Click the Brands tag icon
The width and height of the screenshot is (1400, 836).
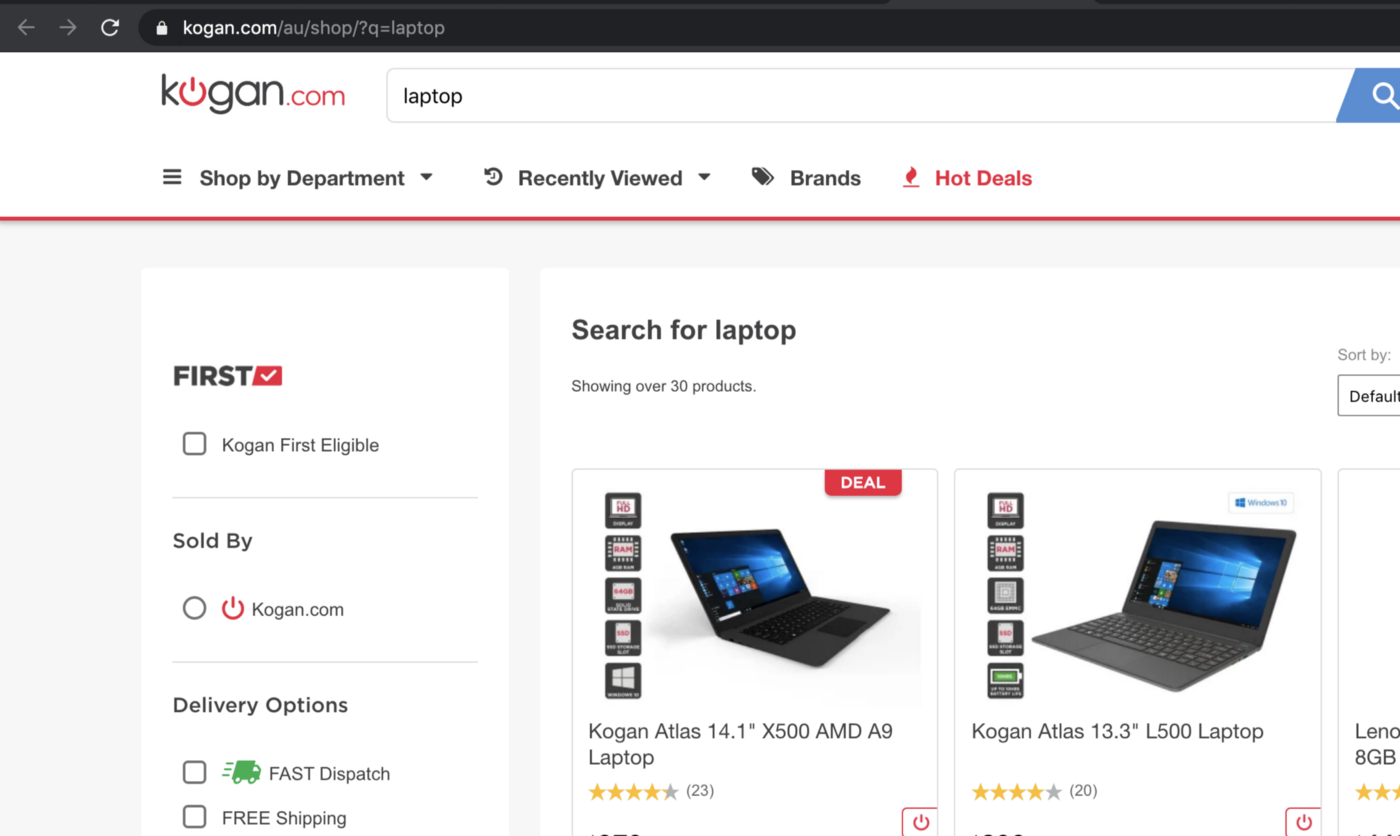click(x=763, y=177)
